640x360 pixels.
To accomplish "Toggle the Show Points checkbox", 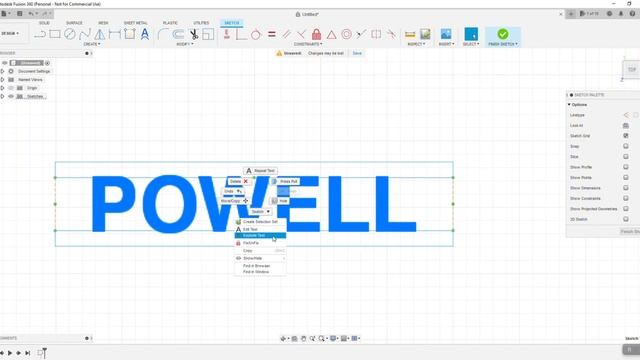I will coord(625,178).
